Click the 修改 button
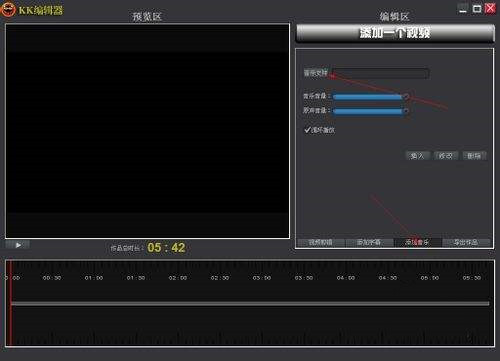500x361 pixels. tap(446, 156)
